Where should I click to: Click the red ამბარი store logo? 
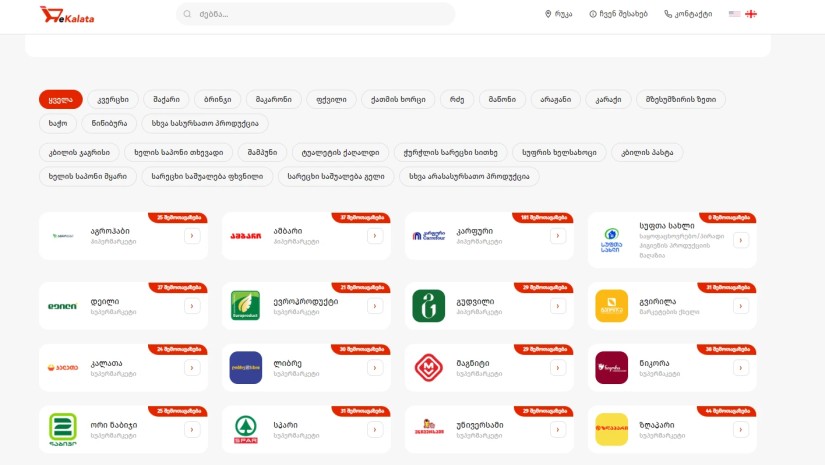click(245, 236)
